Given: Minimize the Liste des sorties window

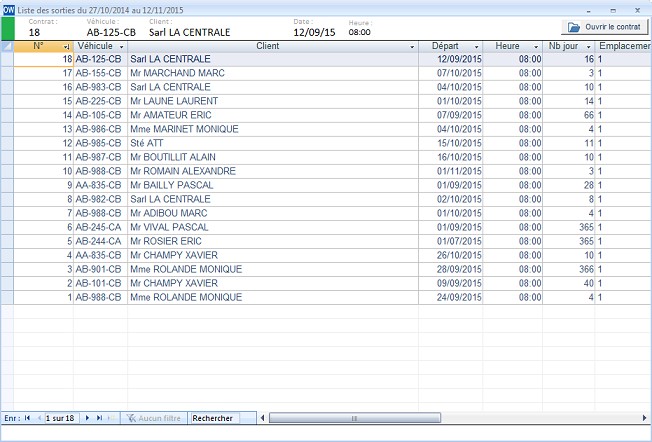Looking at the screenshot, I should point(589,10).
